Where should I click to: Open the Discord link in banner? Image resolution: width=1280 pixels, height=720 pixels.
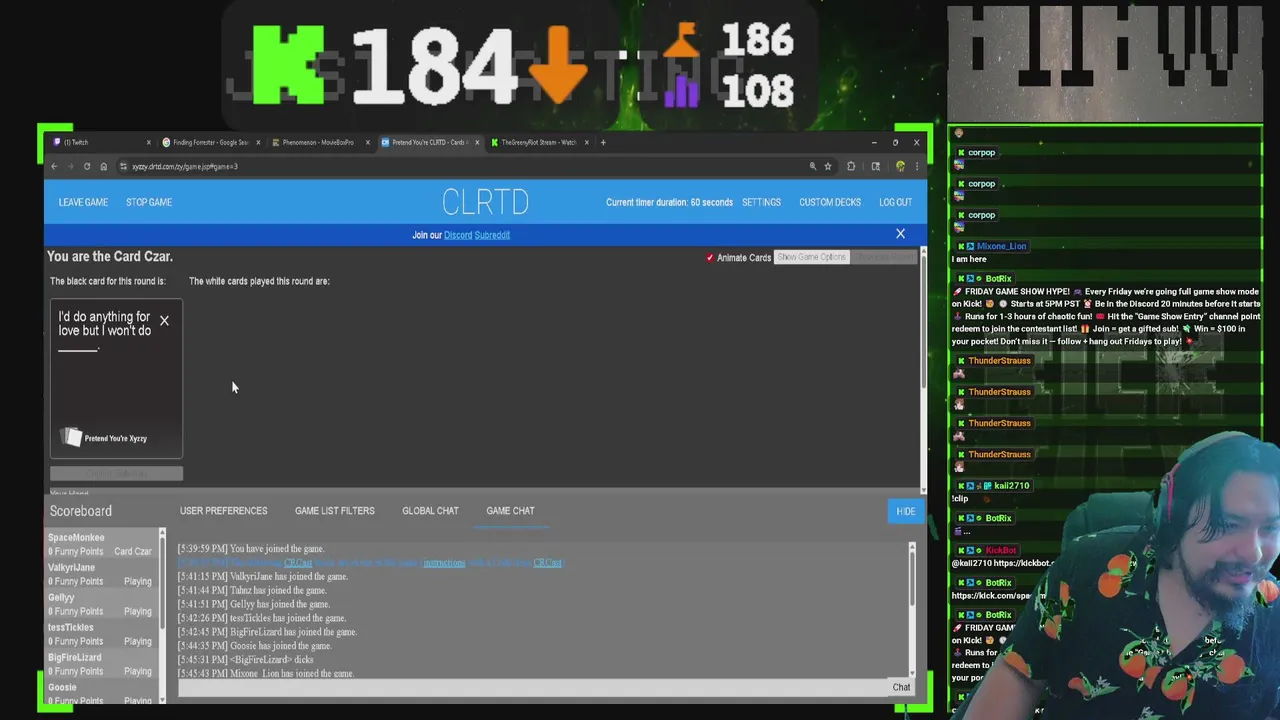click(458, 235)
